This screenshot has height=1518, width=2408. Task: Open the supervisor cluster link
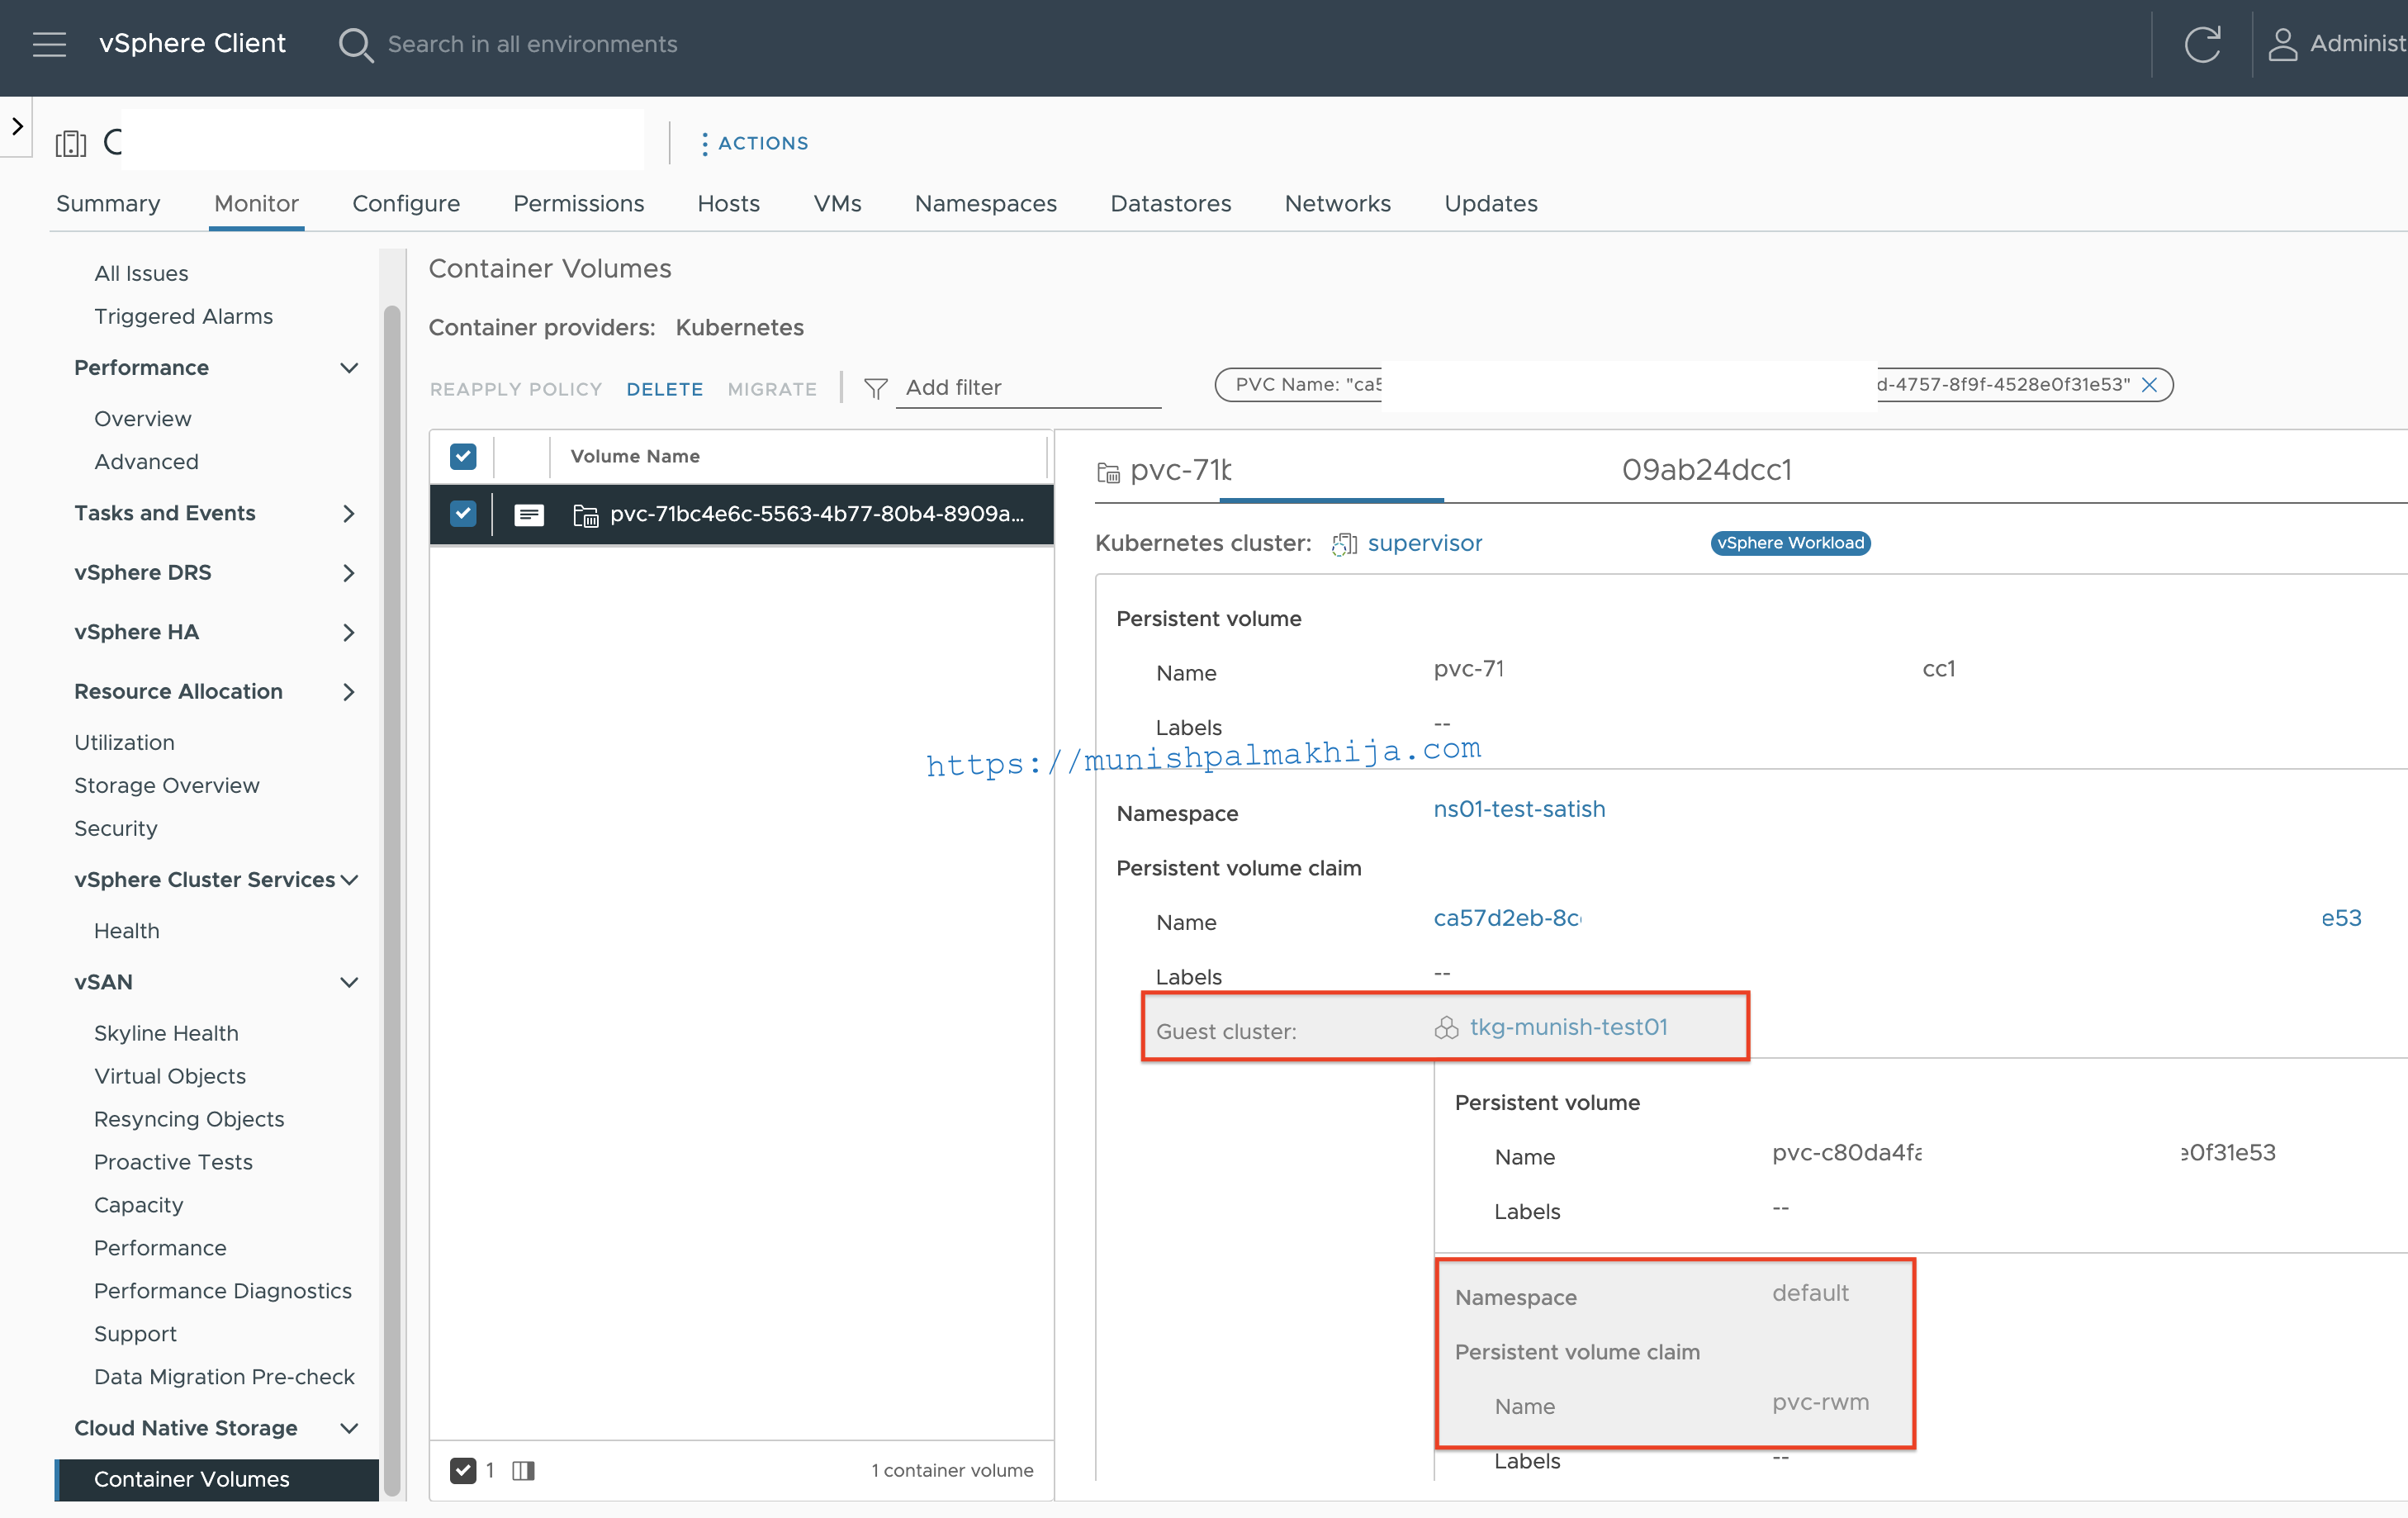1425,543
